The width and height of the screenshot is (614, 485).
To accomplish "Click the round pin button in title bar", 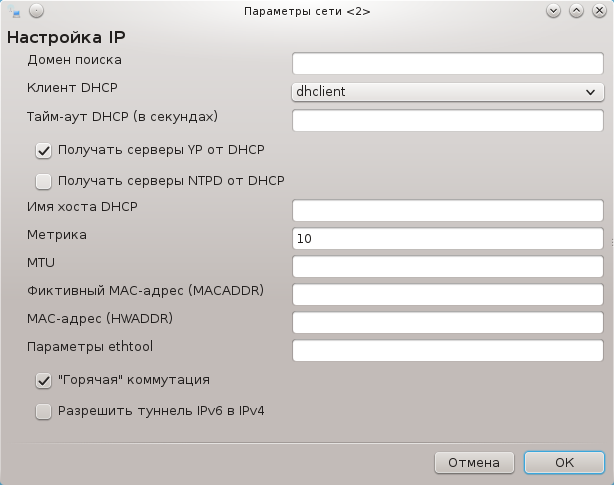I will pos(36,11).
